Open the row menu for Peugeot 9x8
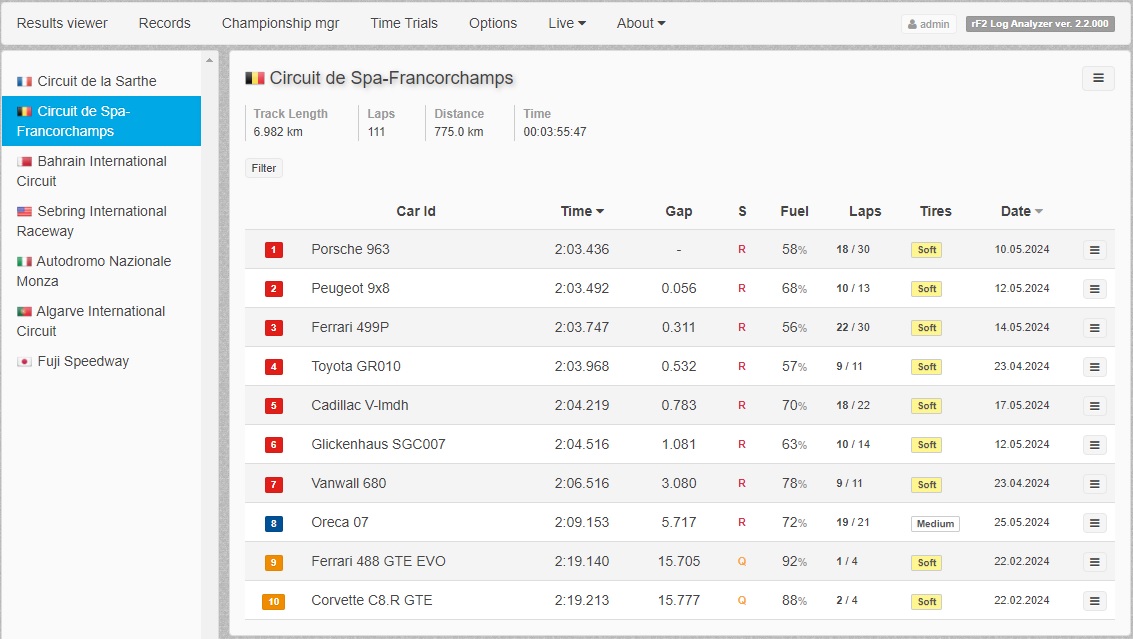Image resolution: width=1133 pixels, height=639 pixels. tap(1095, 289)
